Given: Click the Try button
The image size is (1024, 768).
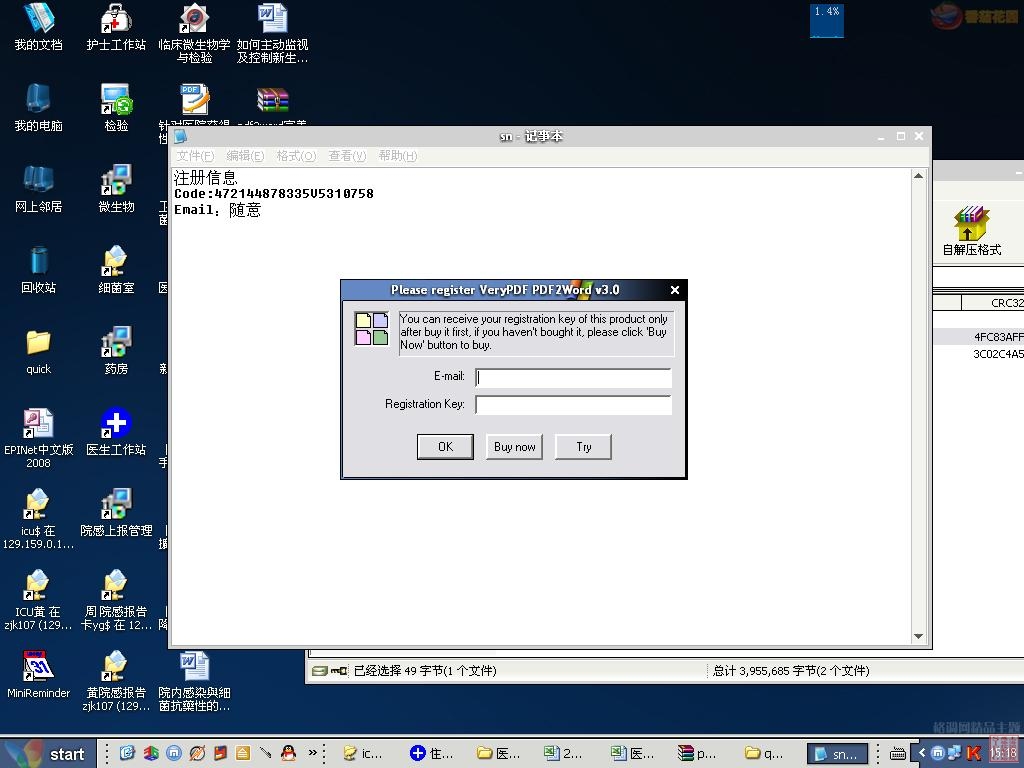Looking at the screenshot, I should pos(583,447).
